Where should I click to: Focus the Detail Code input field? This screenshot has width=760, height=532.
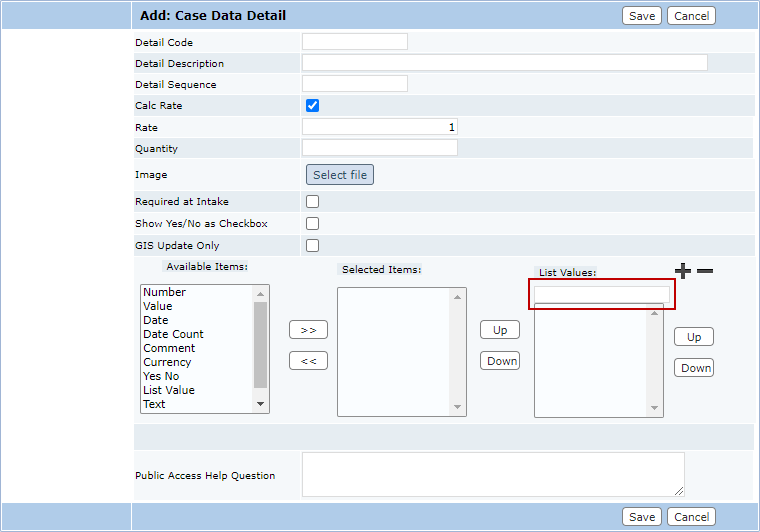(x=355, y=42)
